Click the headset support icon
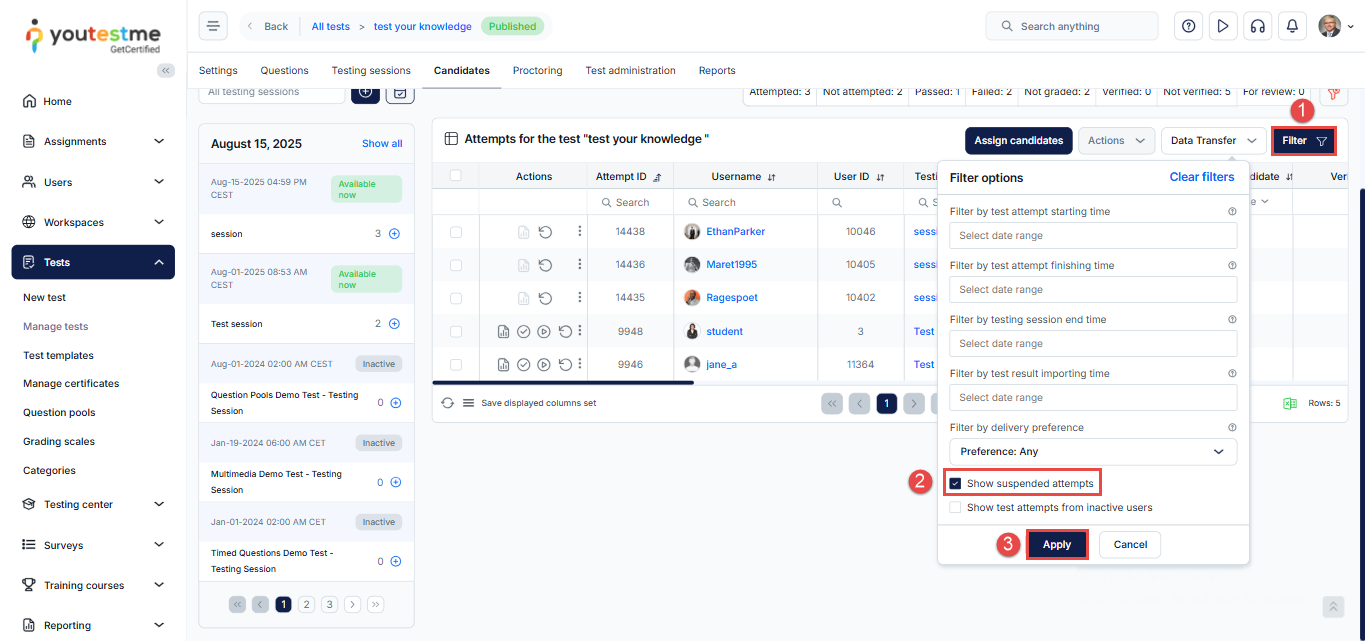Image resolution: width=1365 pixels, height=641 pixels. click(x=1257, y=26)
